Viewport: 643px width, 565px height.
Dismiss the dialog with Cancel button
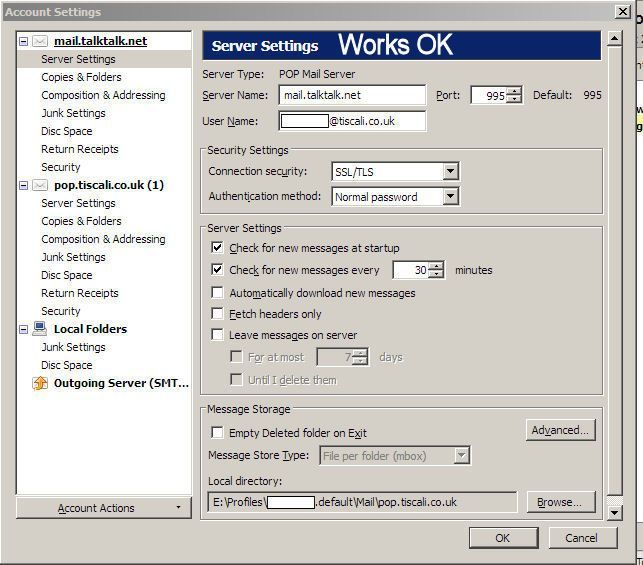coord(582,538)
